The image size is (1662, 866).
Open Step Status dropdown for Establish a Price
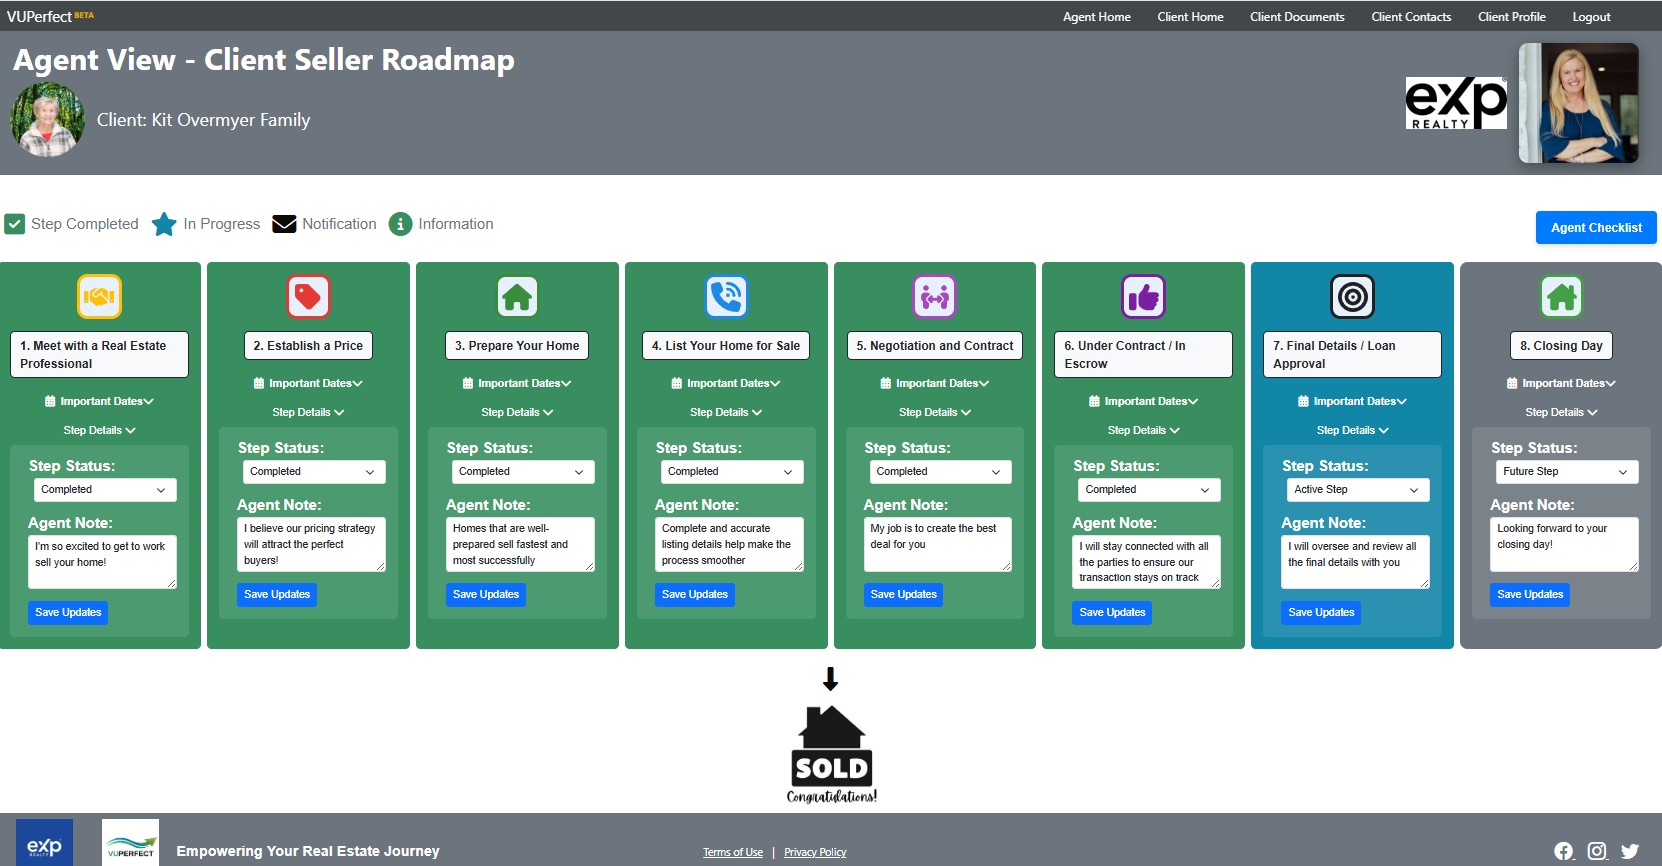tap(314, 472)
